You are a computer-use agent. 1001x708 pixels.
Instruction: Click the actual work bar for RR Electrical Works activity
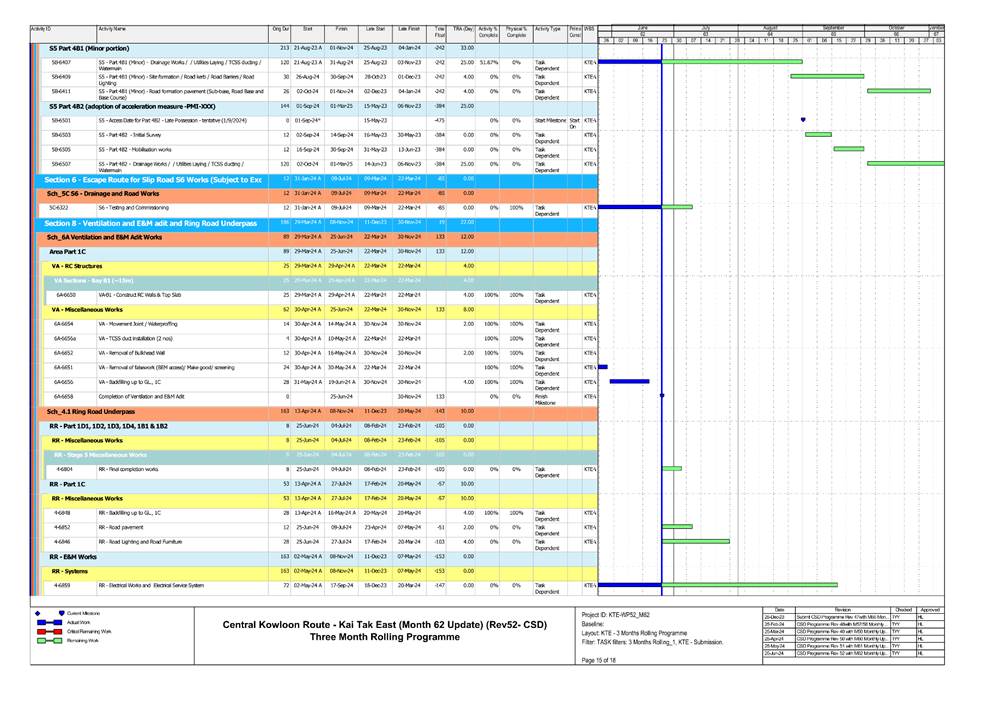click(630, 584)
